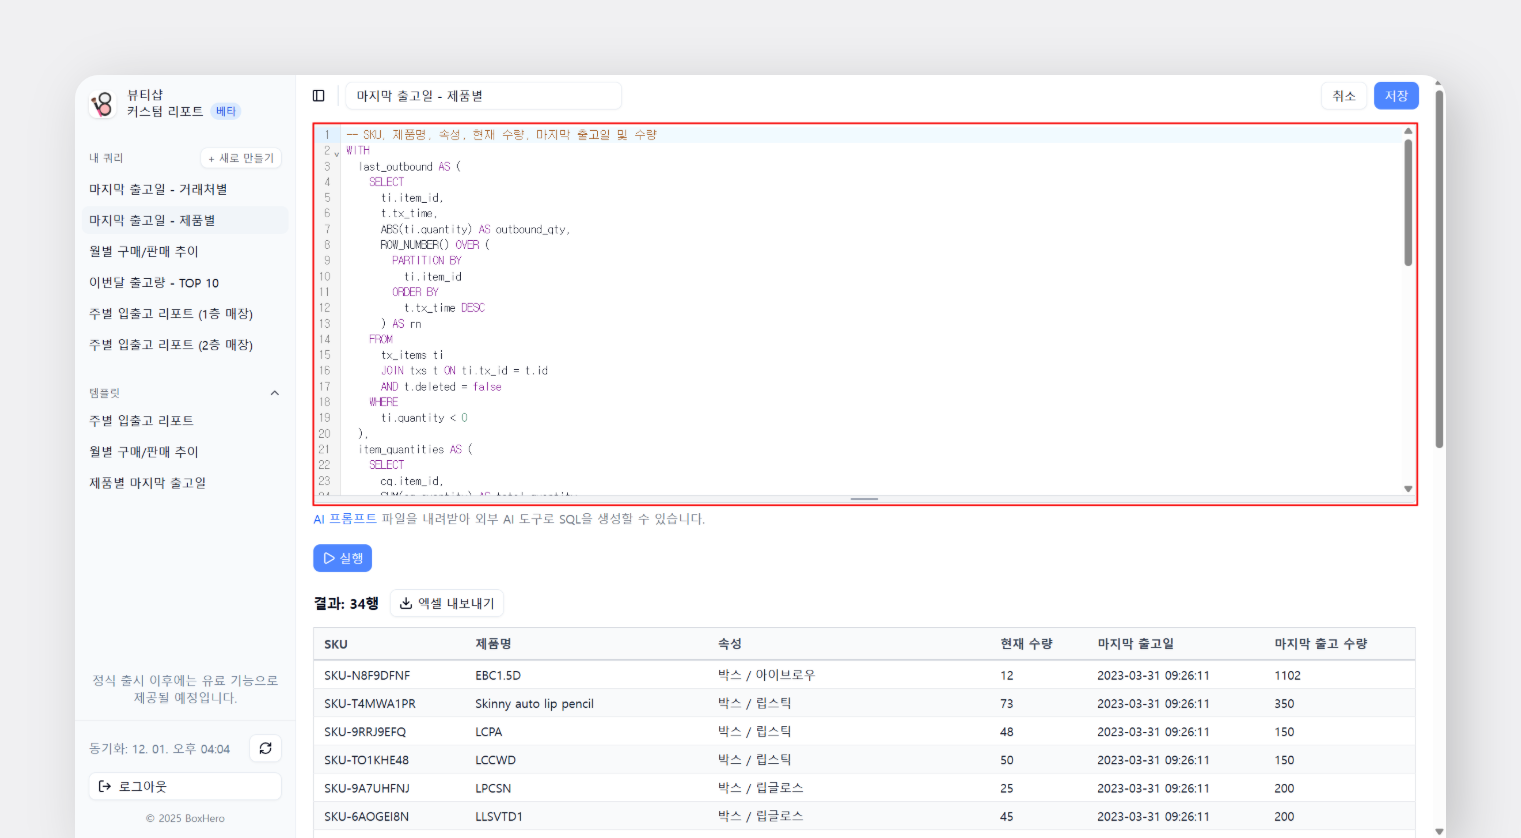The image size is (1521, 838).
Task: Collapse the WITH clause fold toggle on line 2
Action: pos(337,150)
